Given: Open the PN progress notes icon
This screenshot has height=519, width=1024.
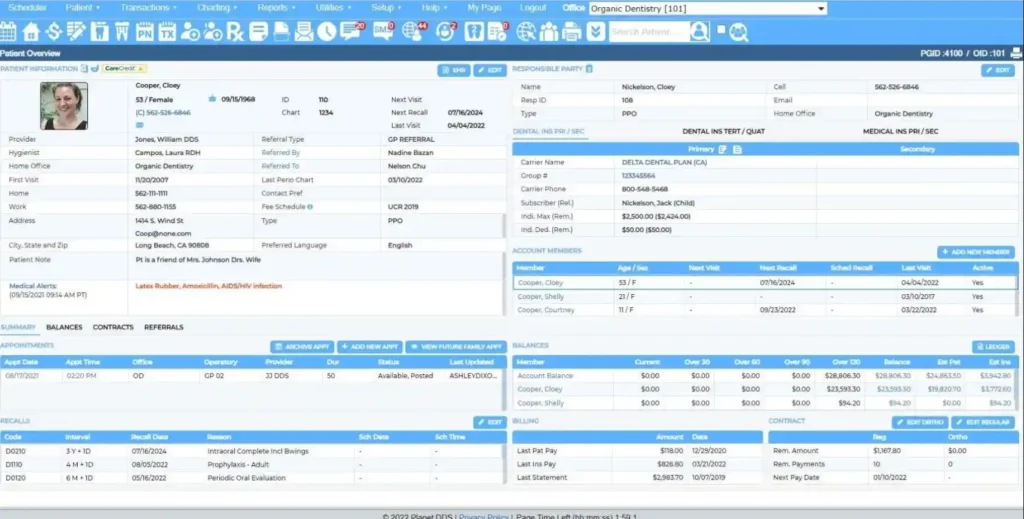Looking at the screenshot, I should pos(144,31).
